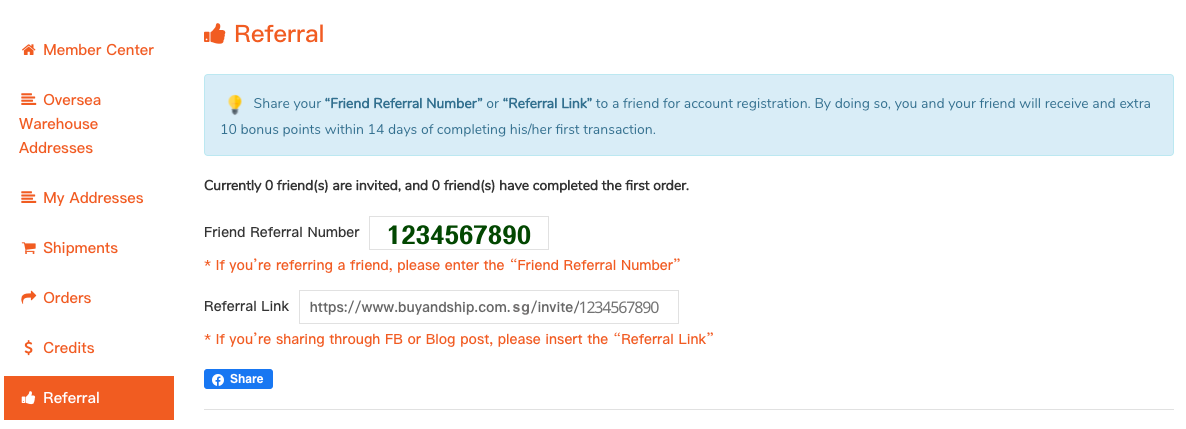The width and height of the screenshot is (1186, 429).
Task: Click the arrow icon beside Orders
Action: pyautogui.click(x=29, y=297)
